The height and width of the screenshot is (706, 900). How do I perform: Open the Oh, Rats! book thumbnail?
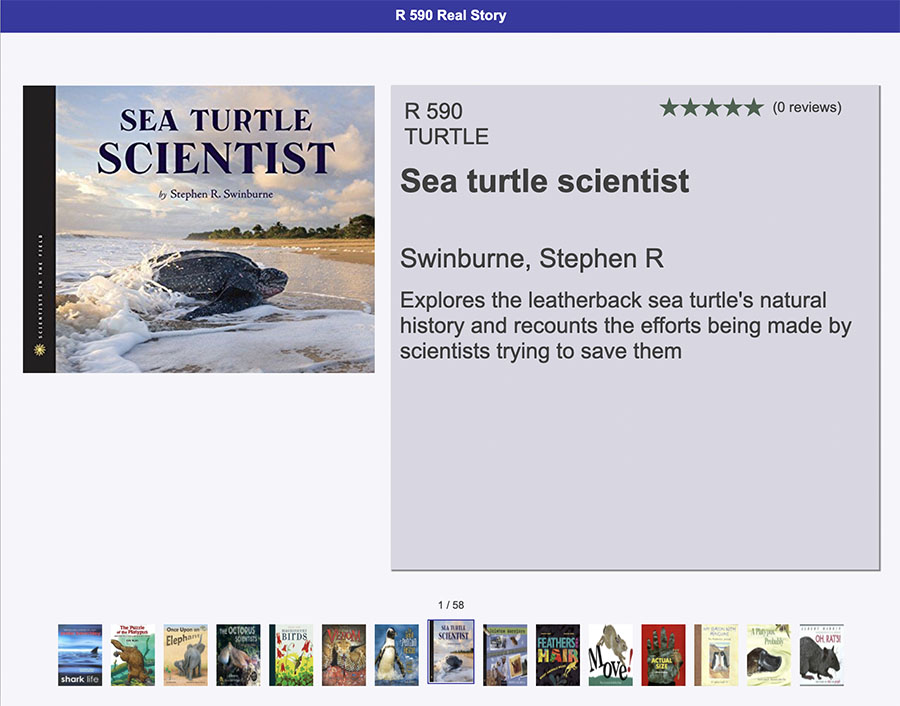tap(822, 655)
